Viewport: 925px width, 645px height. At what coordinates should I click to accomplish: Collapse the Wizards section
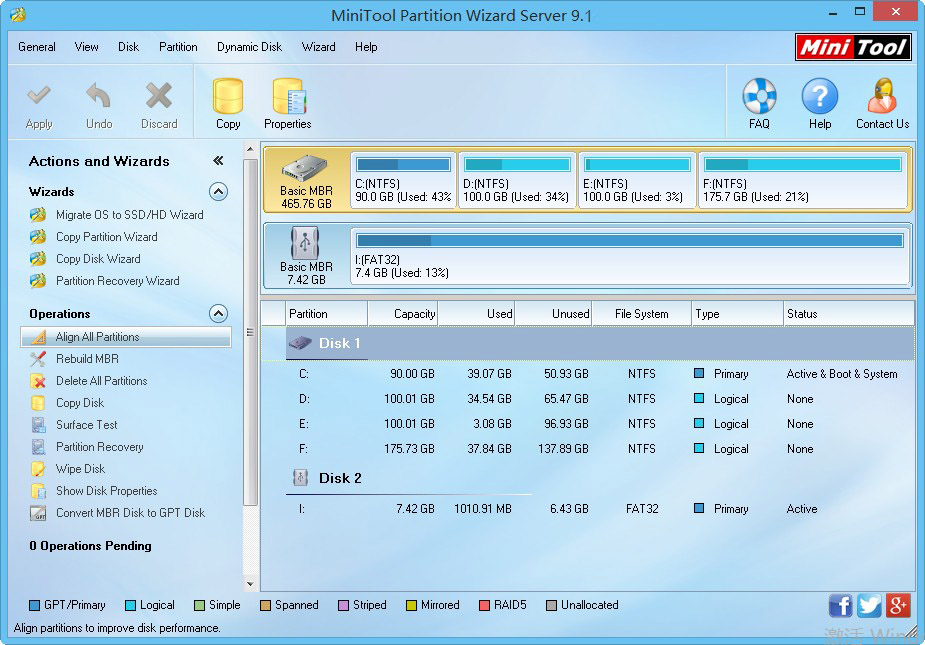tap(218, 192)
